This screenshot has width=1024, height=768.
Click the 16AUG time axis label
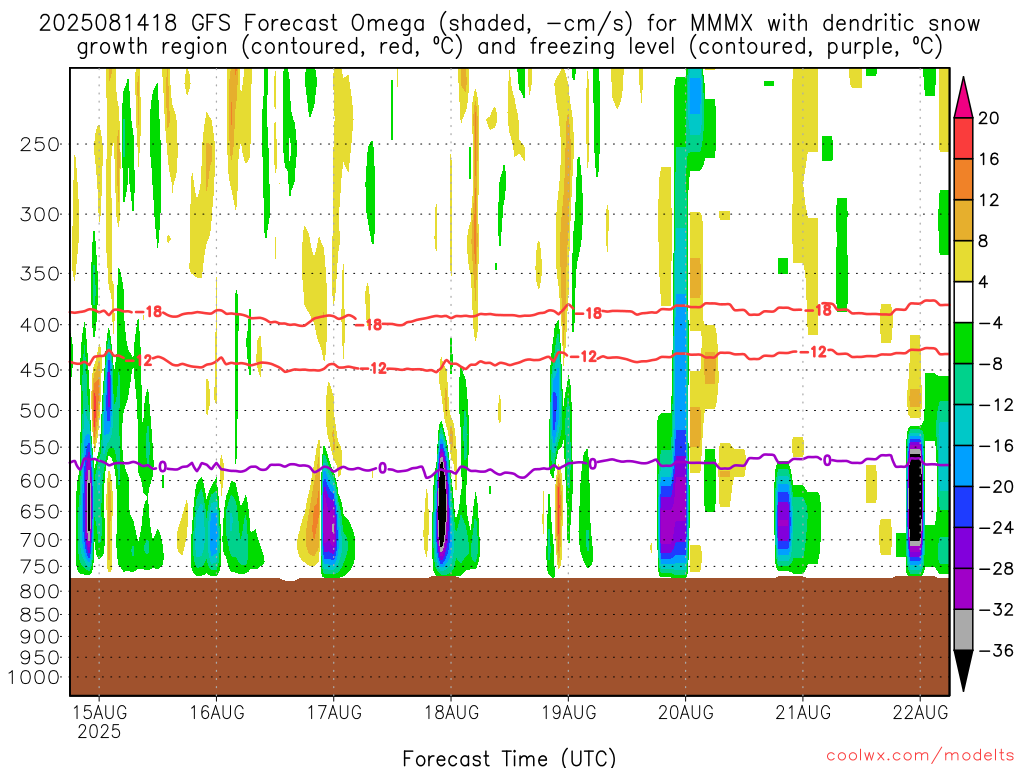(217, 712)
